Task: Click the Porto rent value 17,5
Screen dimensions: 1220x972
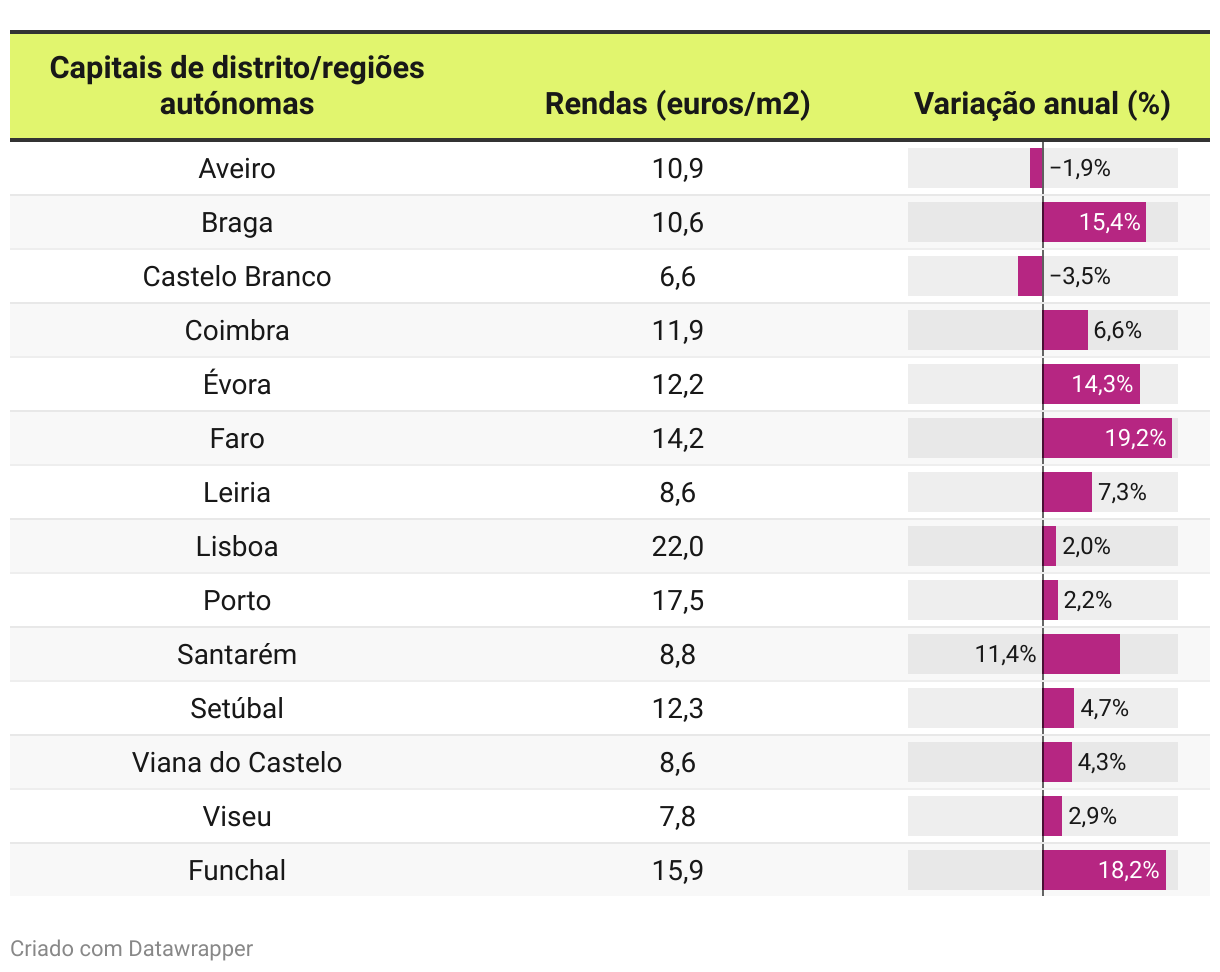Action: pyautogui.click(x=678, y=600)
